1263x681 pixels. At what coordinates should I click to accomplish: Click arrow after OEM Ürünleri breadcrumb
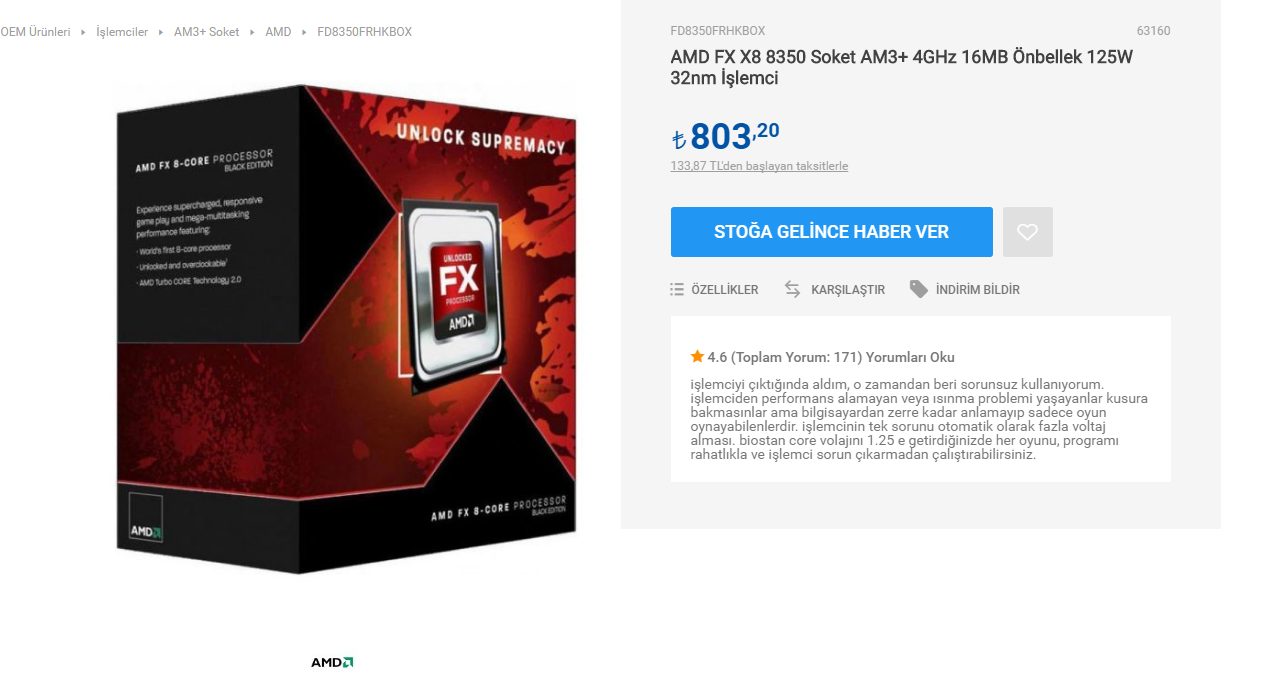(83, 32)
